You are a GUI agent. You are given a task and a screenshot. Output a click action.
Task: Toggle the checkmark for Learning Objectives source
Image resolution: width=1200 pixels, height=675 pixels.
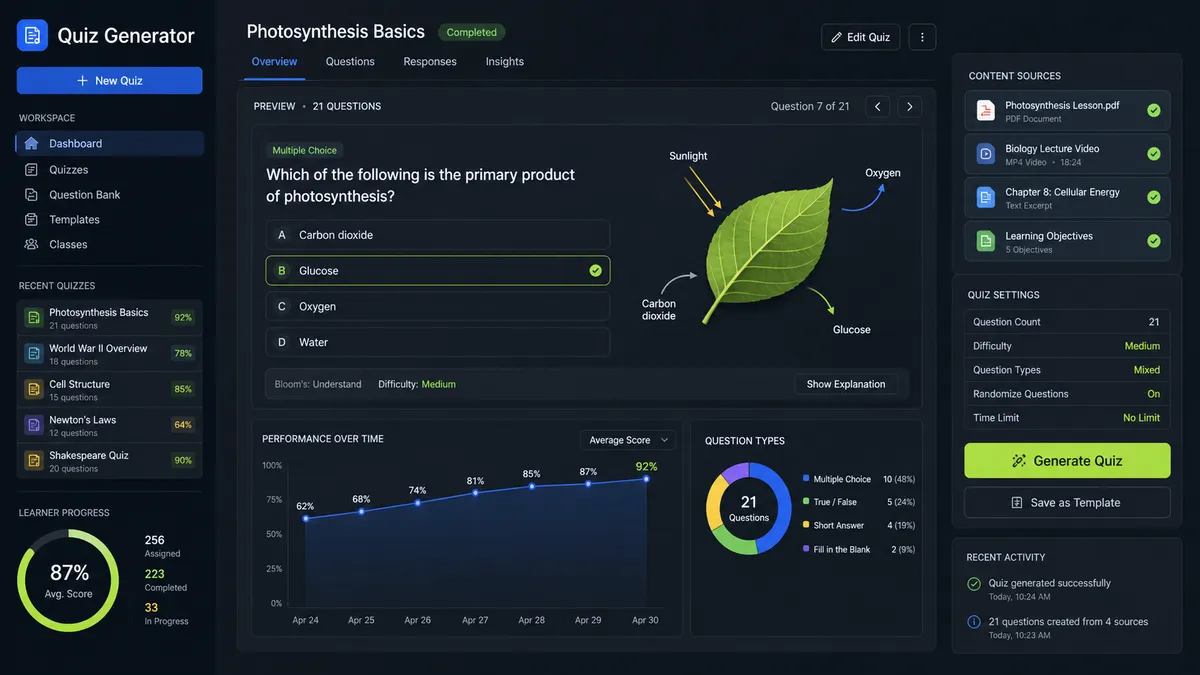point(1154,241)
